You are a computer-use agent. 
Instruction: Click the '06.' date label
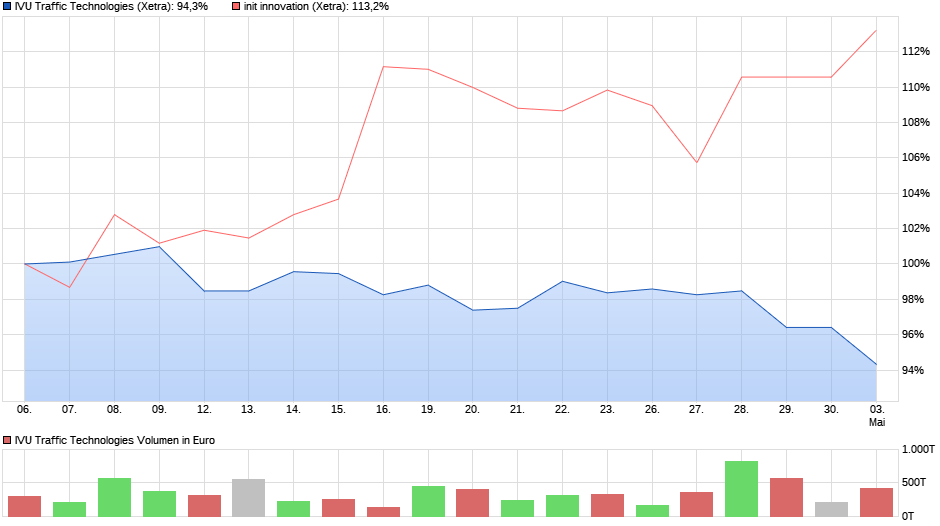[x=24, y=409]
